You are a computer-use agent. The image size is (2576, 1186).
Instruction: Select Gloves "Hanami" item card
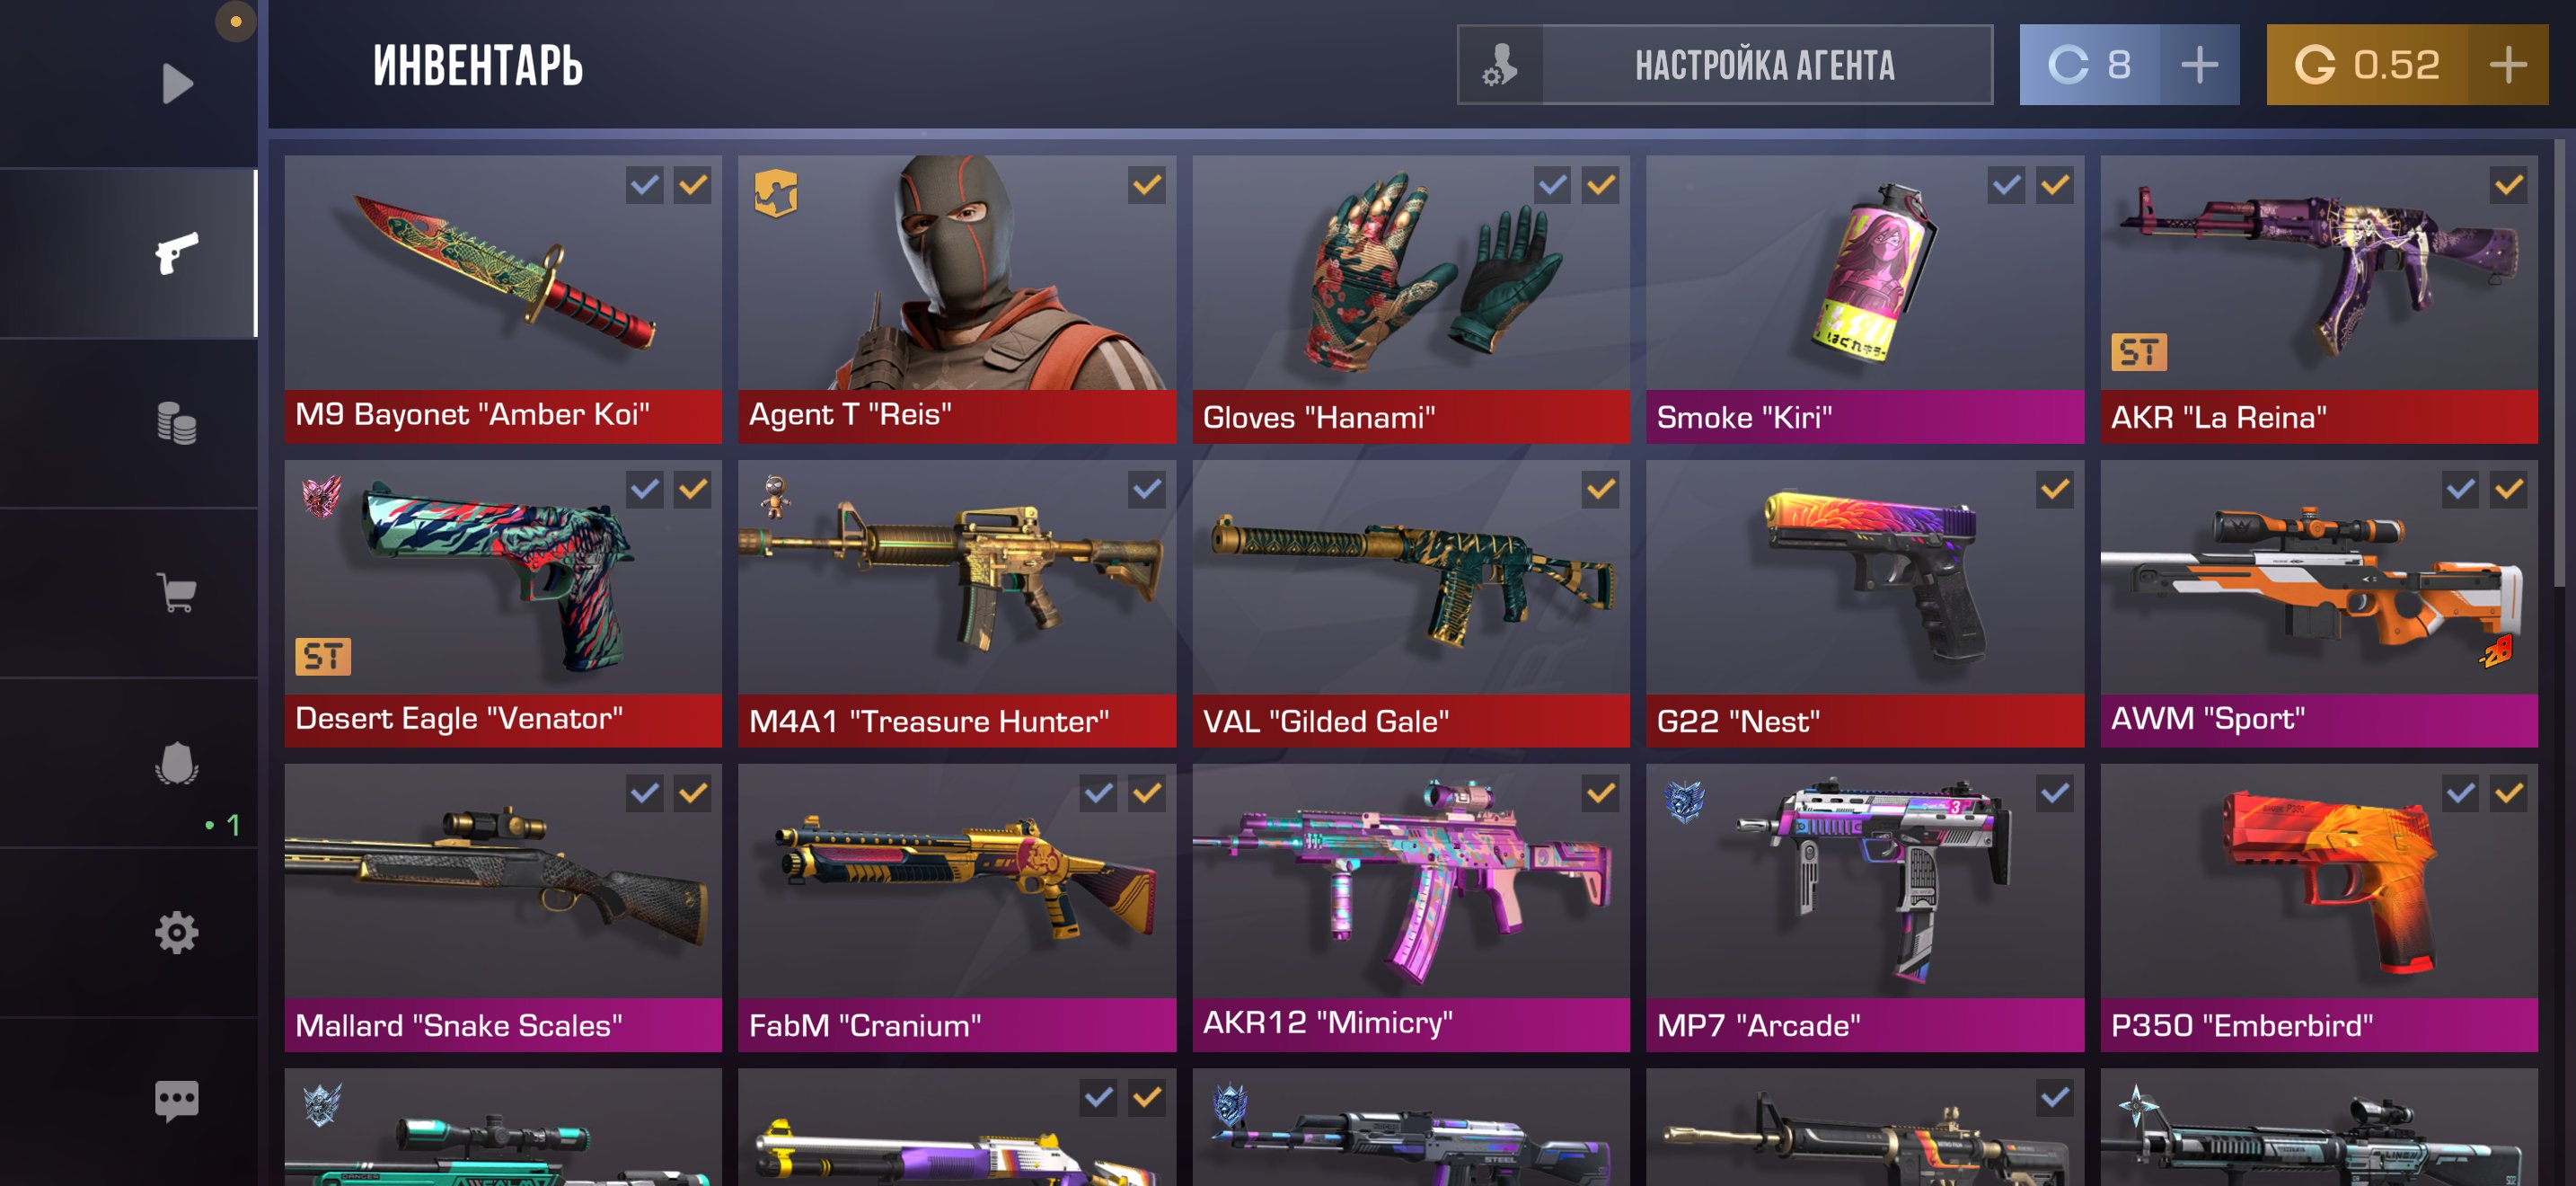coord(1411,299)
